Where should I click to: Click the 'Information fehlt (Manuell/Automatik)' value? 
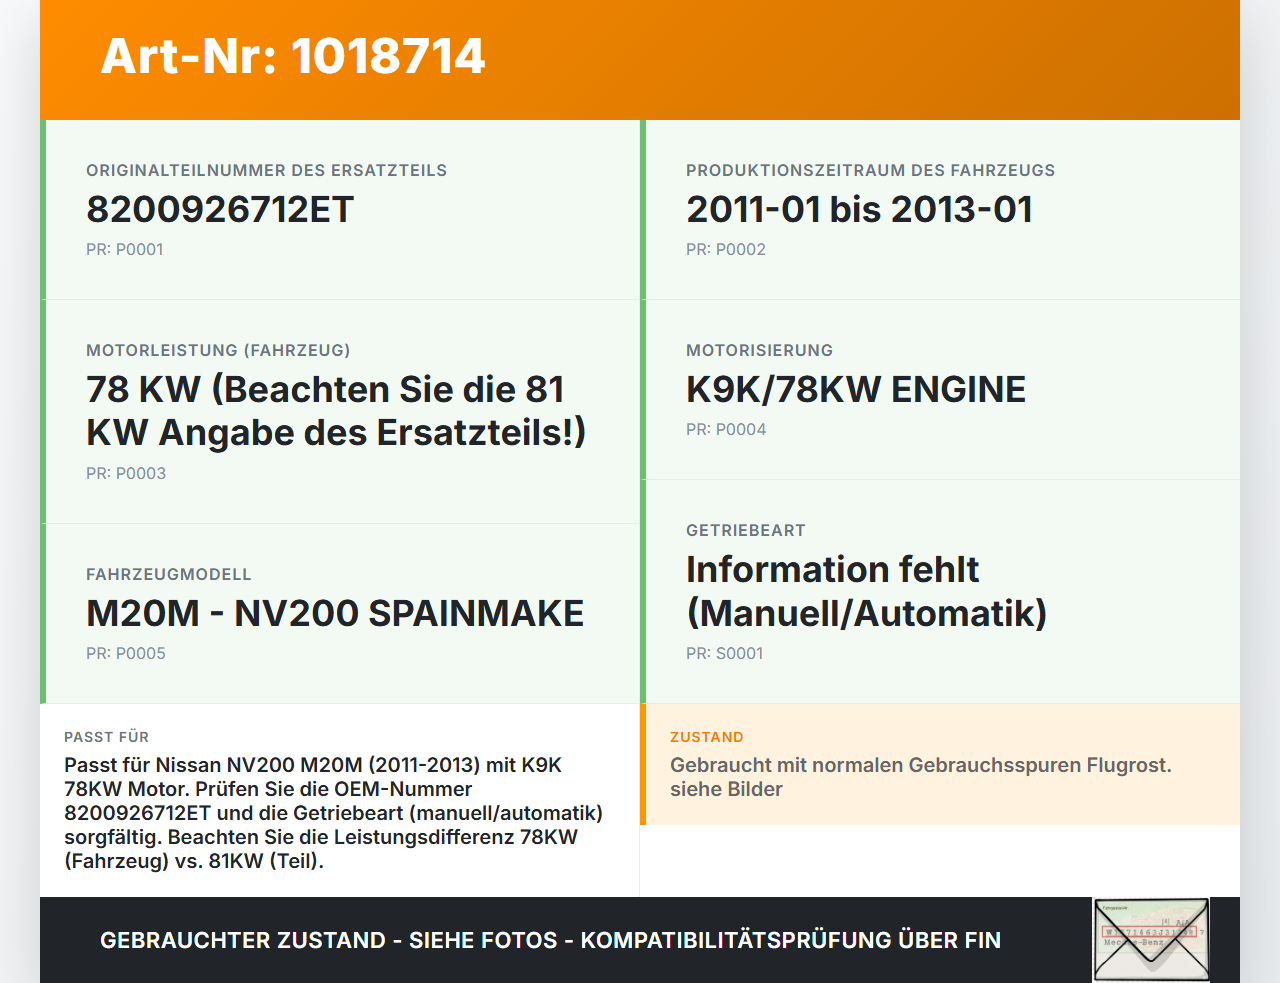[866, 591]
